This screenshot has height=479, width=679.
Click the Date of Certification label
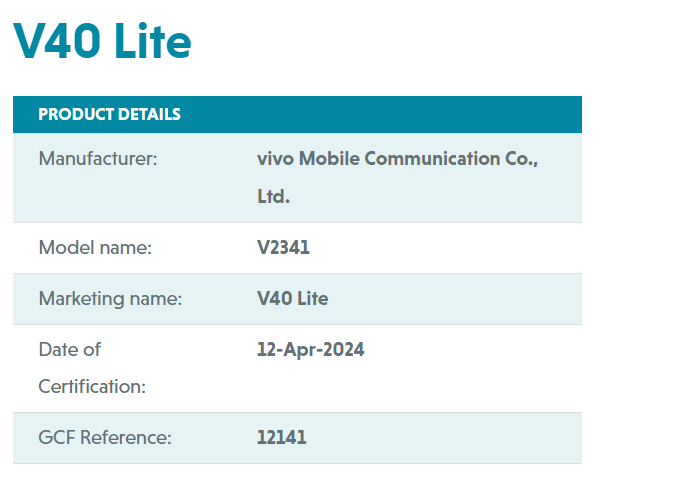(x=92, y=368)
